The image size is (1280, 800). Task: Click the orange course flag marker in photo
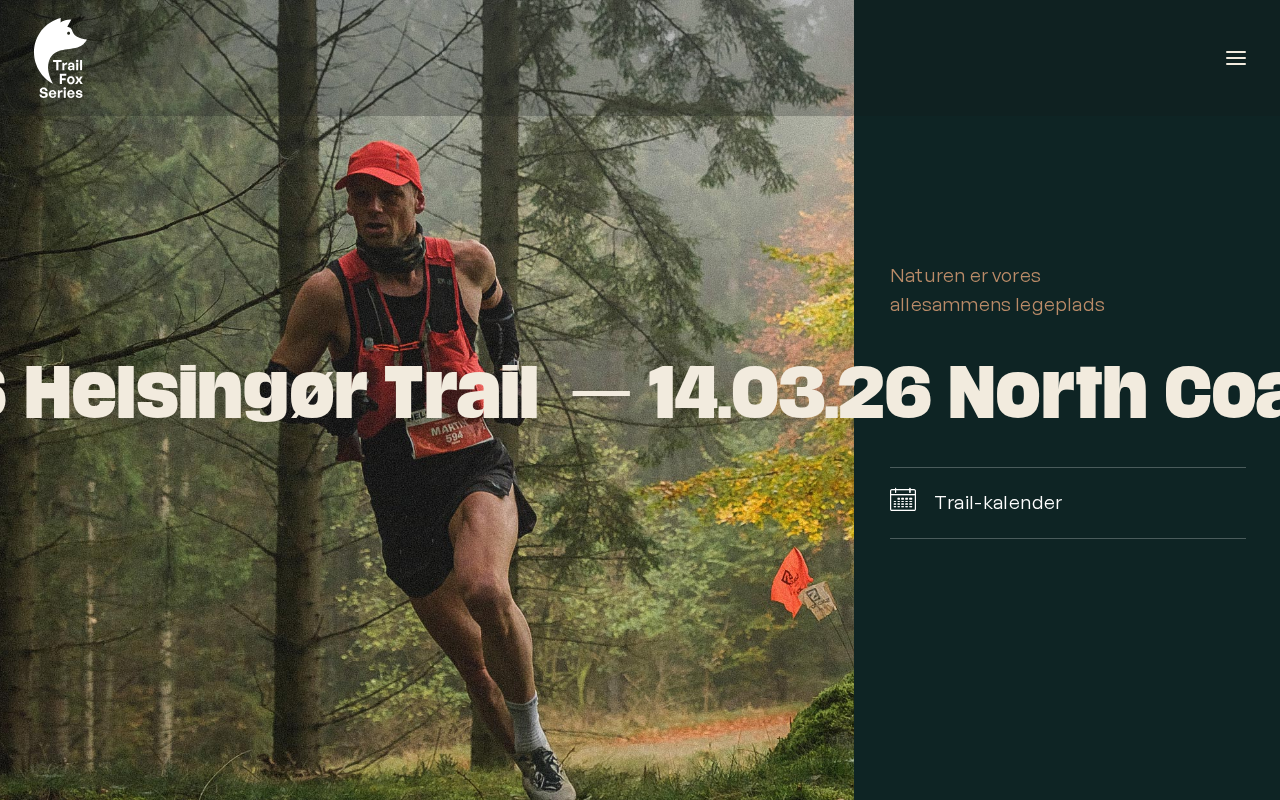[x=791, y=581]
